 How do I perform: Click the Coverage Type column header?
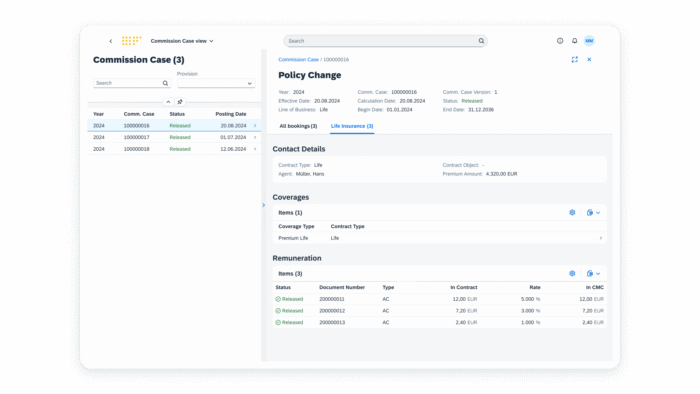296,227
